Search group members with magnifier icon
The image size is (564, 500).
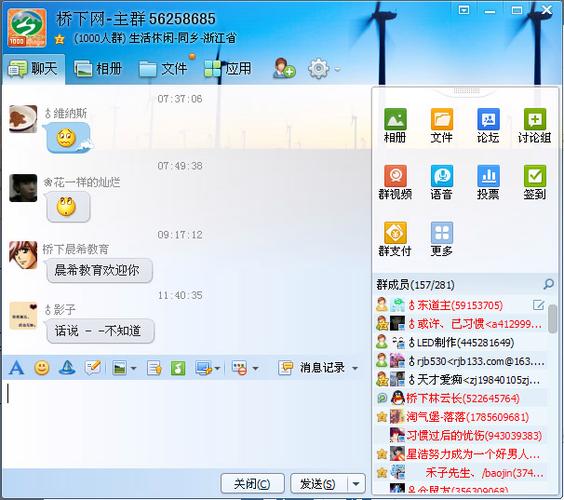[x=548, y=284]
